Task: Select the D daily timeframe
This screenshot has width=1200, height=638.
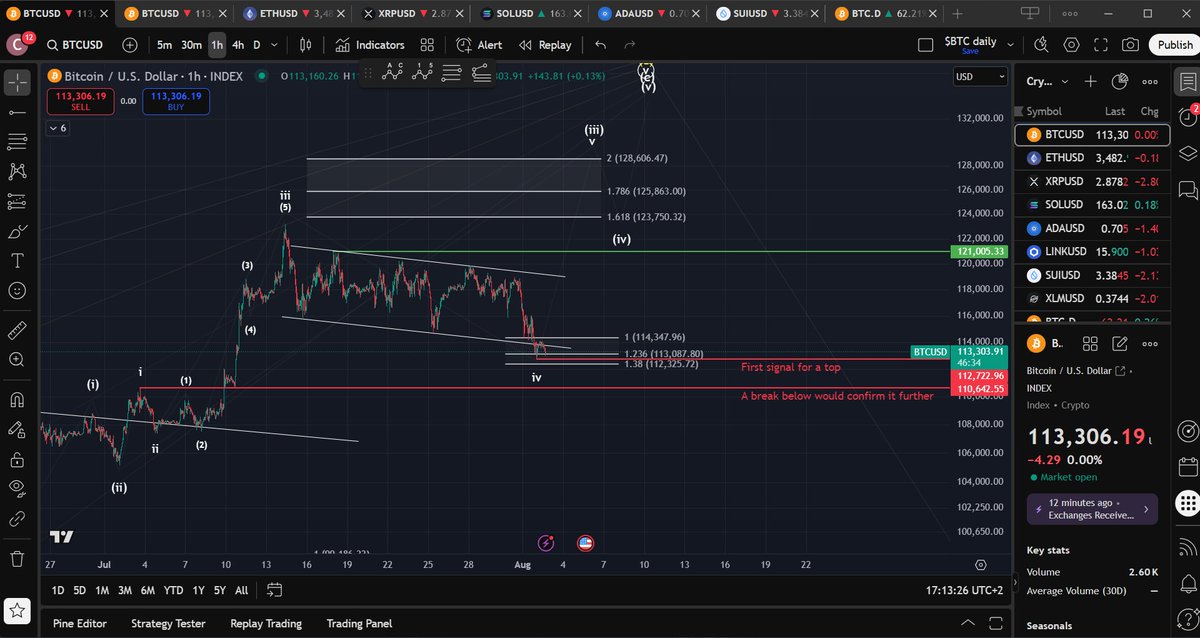Action: pos(257,45)
